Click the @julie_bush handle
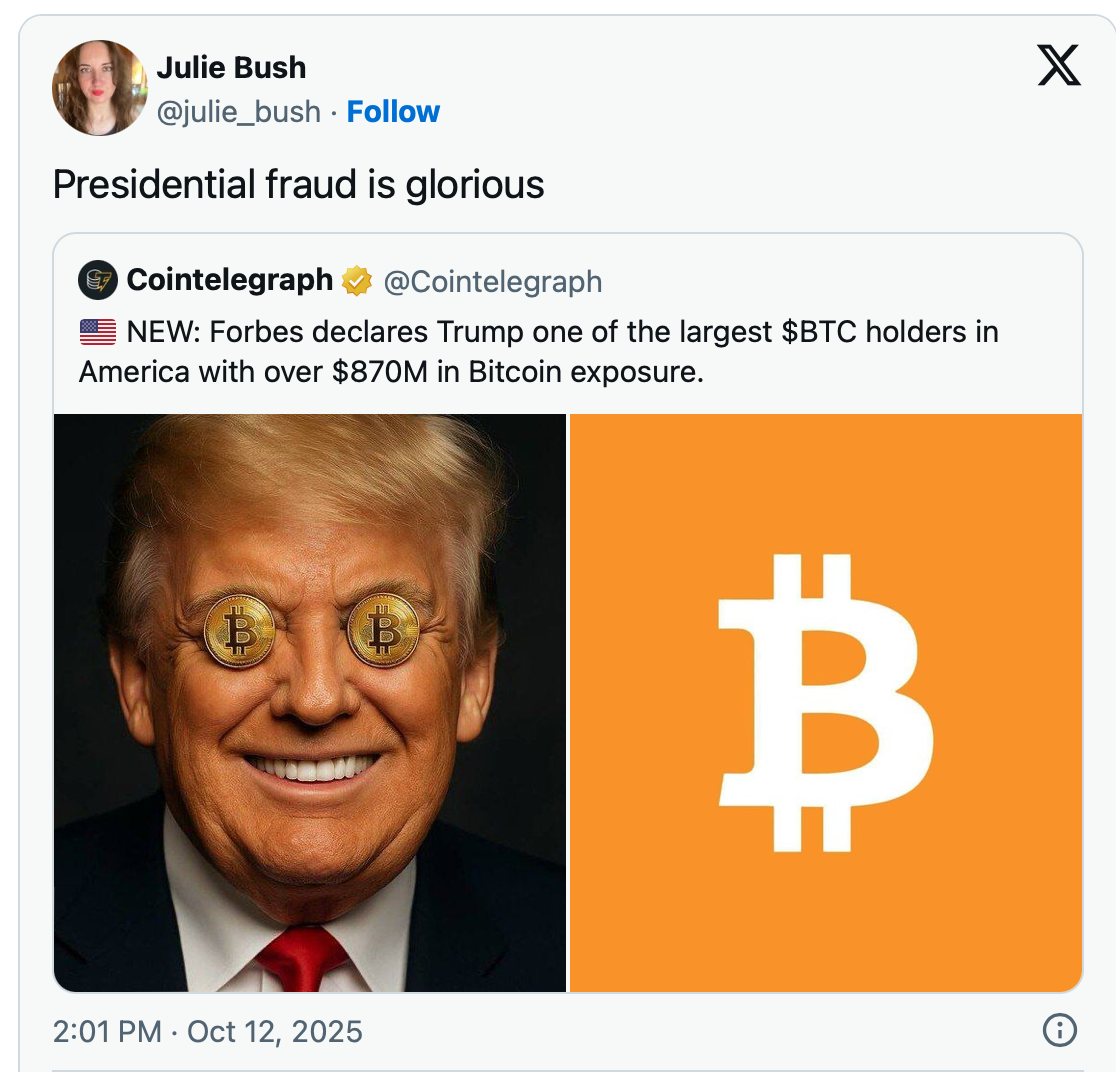 pyautogui.click(x=238, y=111)
